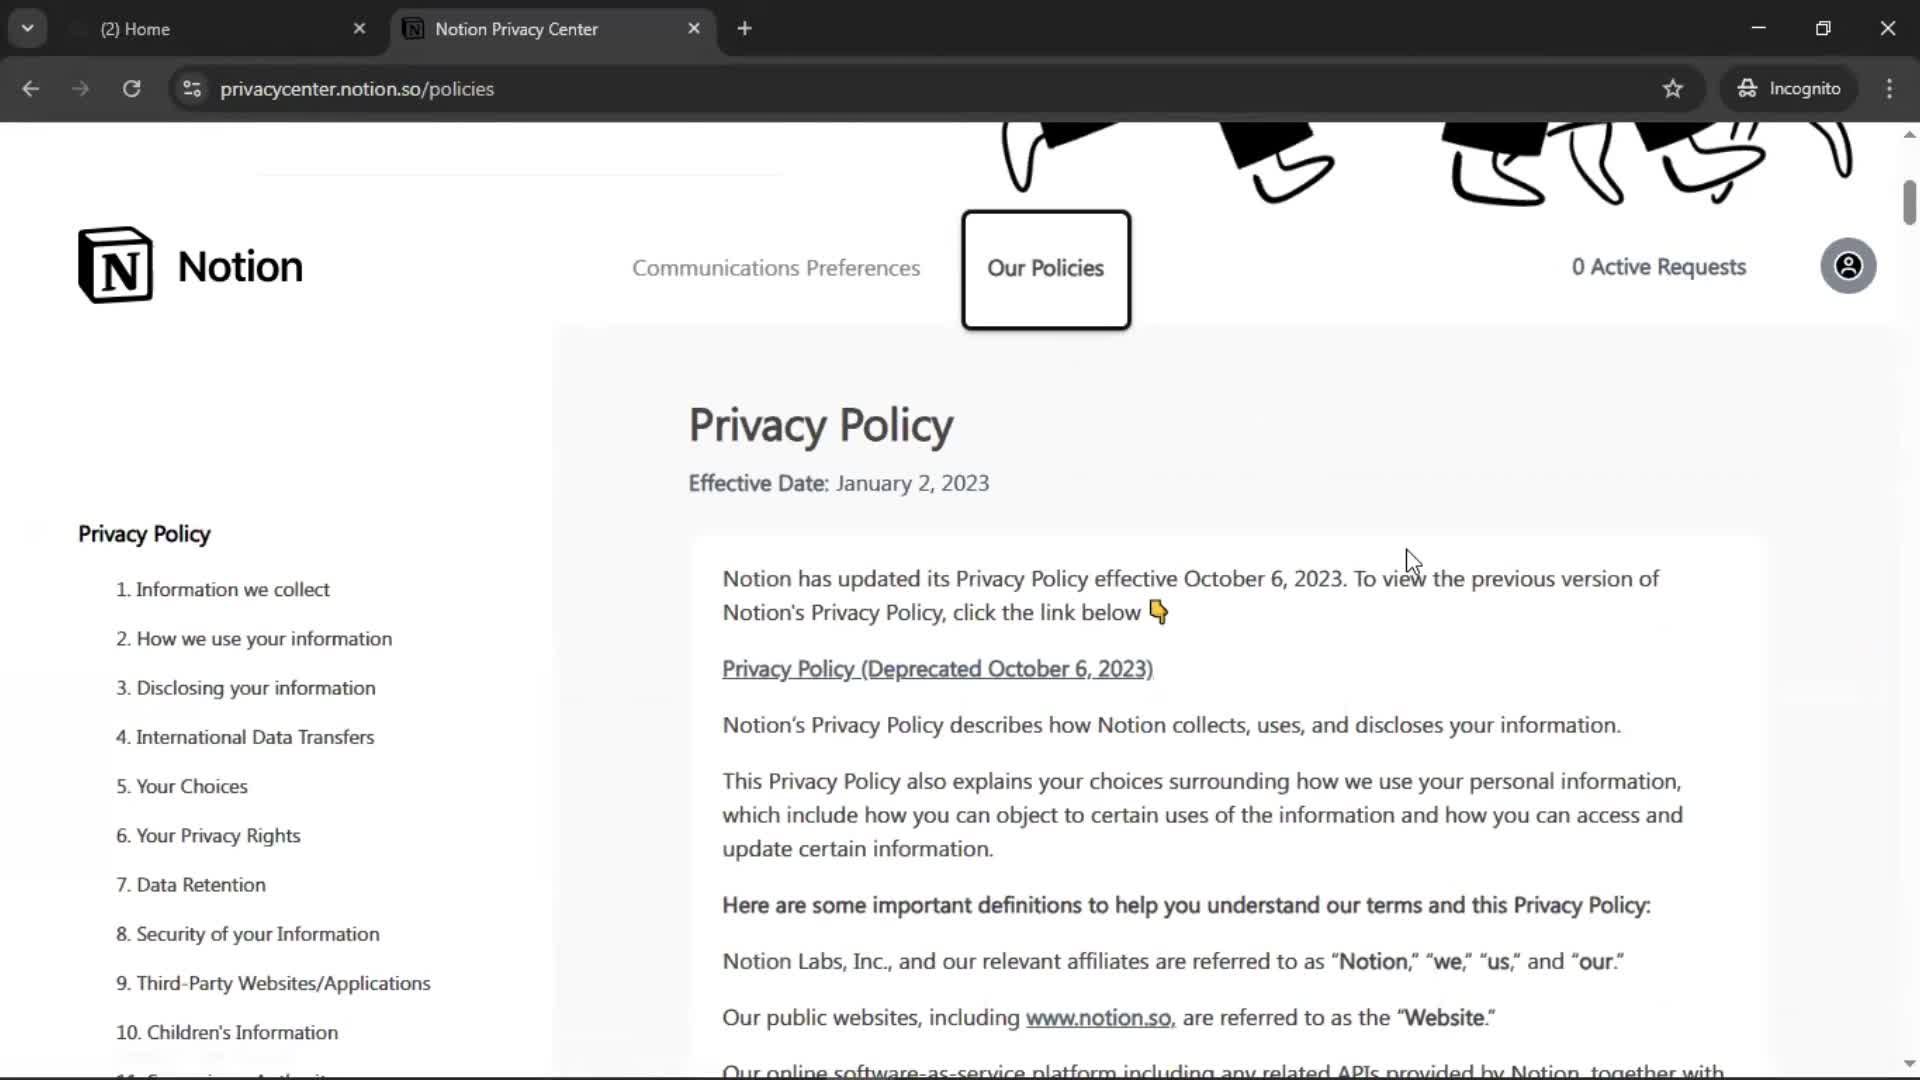Open the user account avatar icon

1848,266
